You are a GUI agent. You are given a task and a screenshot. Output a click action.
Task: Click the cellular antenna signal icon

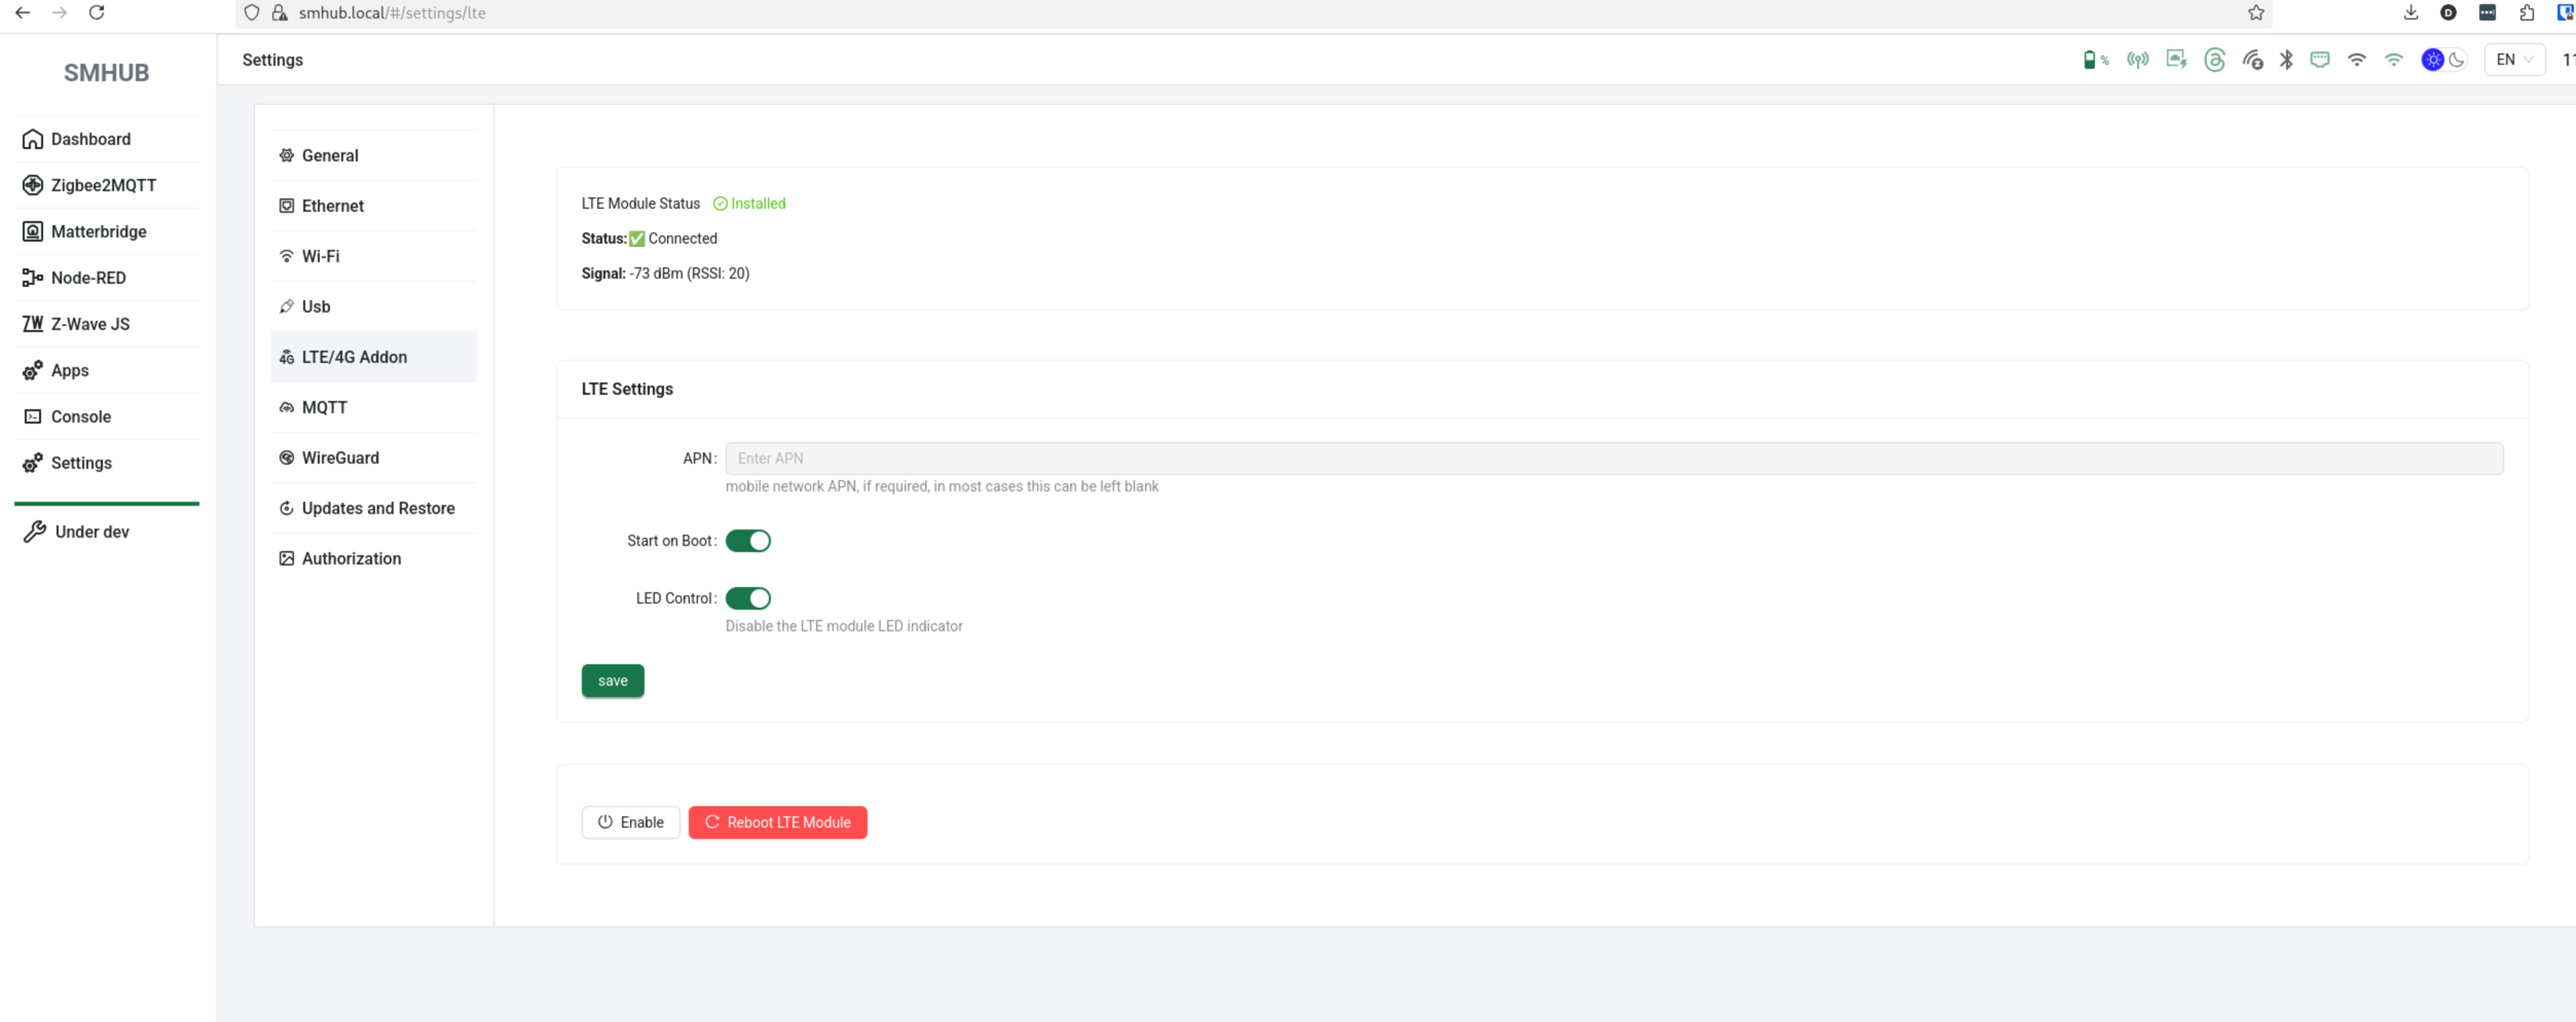pyautogui.click(x=2137, y=60)
